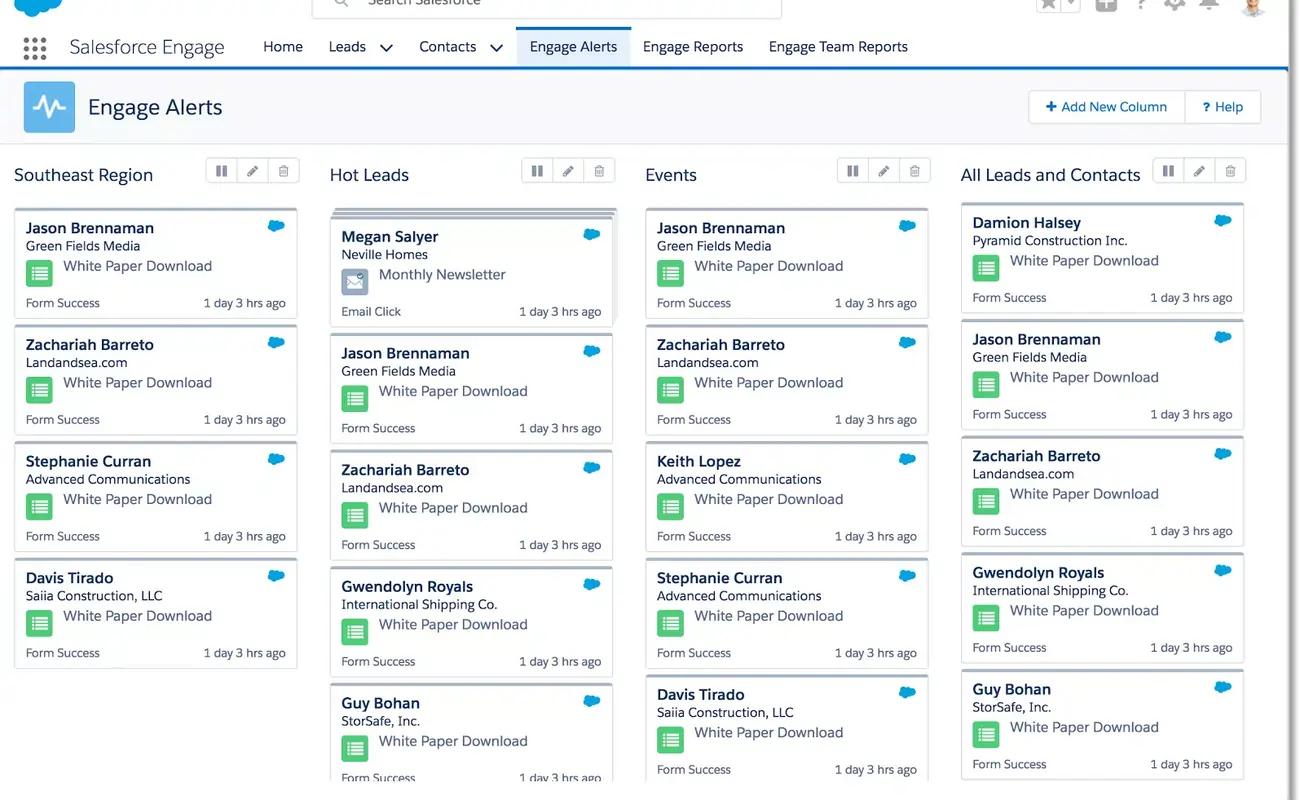
Task: Open the notifications bell
Action: point(1209,4)
